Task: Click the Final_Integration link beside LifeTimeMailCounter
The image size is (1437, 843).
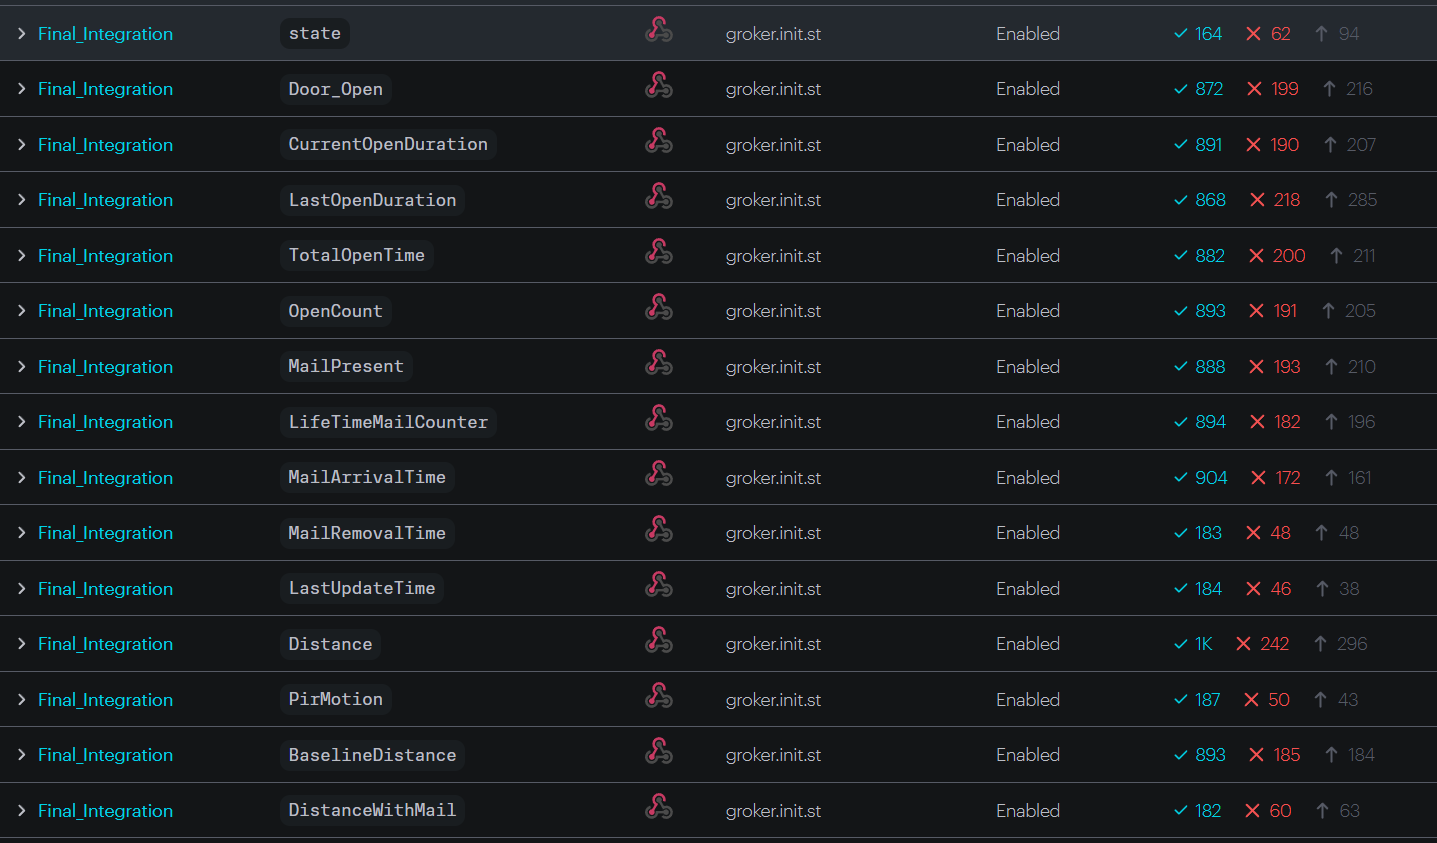Action: (105, 421)
